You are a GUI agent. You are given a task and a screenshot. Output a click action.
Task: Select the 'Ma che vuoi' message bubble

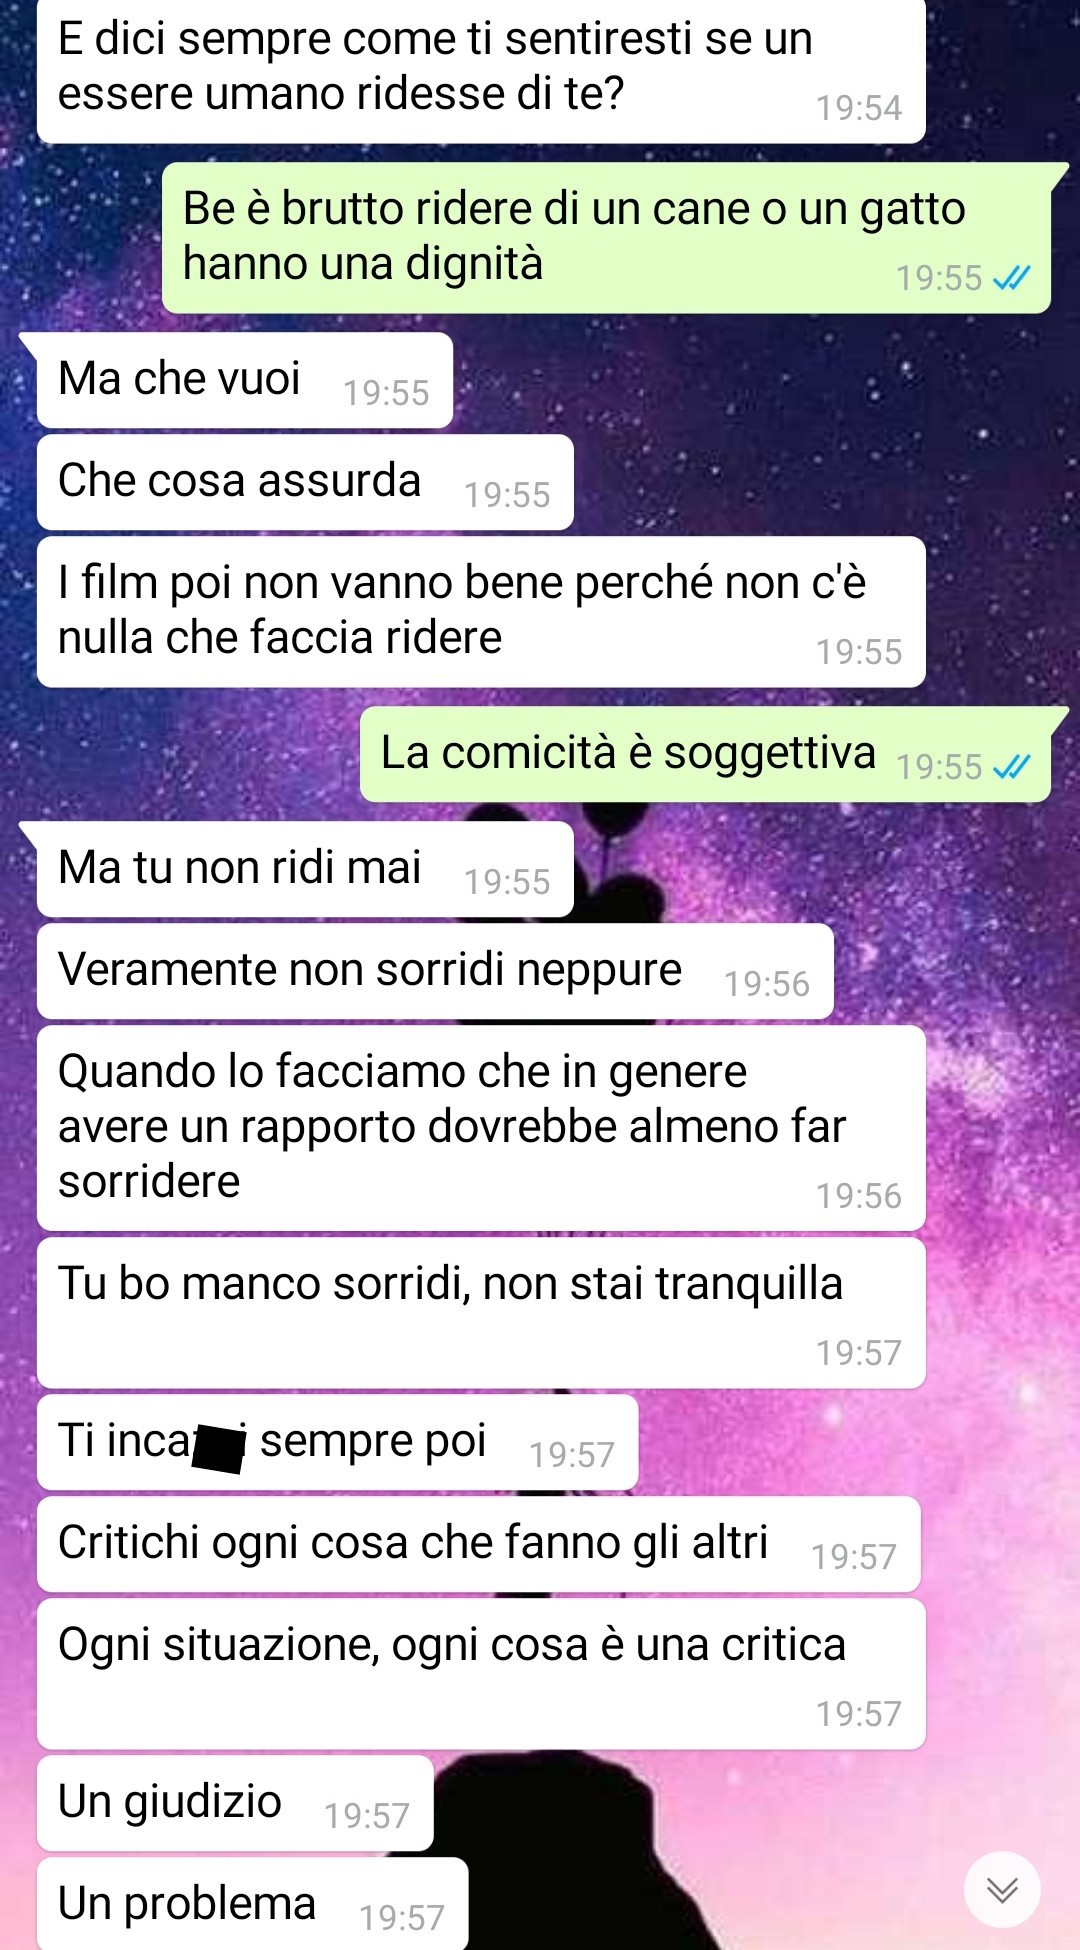click(244, 380)
